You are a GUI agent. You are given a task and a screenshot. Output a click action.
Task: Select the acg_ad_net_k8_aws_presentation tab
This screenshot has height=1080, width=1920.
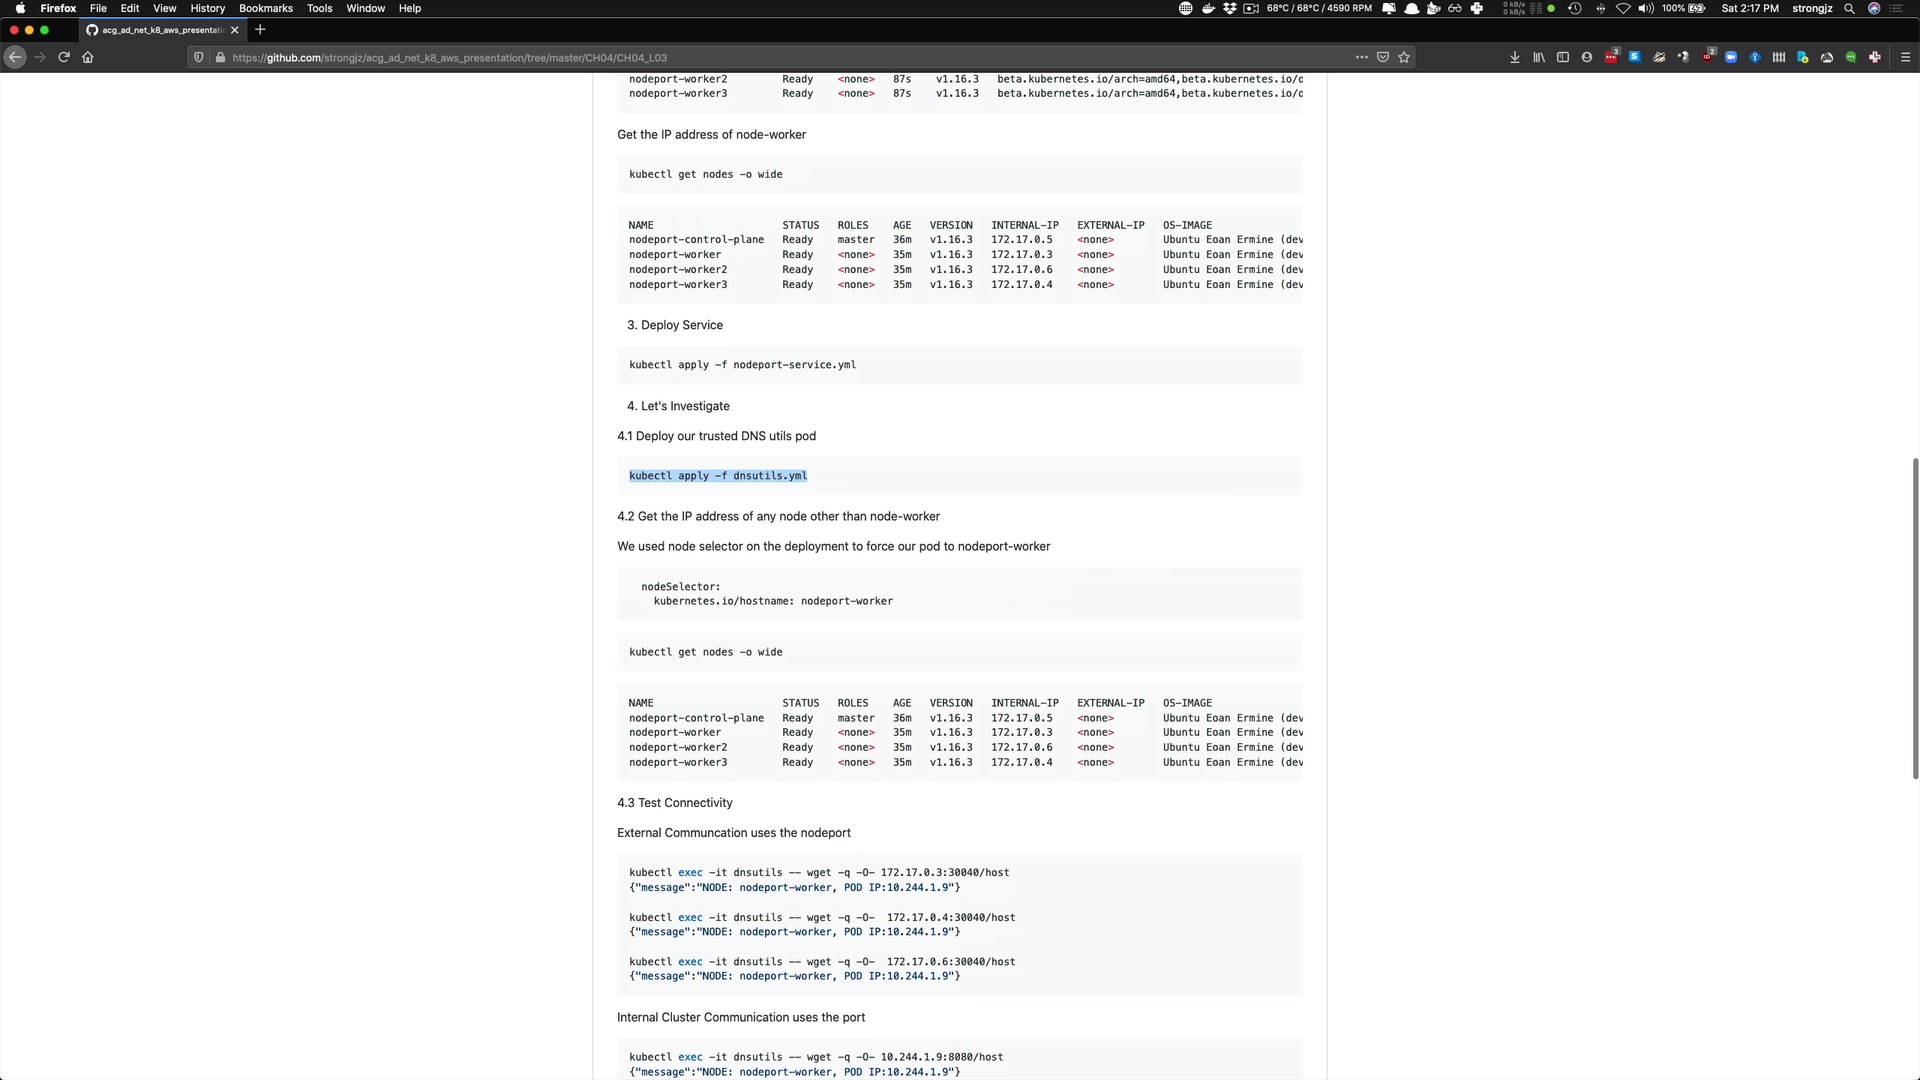click(160, 30)
